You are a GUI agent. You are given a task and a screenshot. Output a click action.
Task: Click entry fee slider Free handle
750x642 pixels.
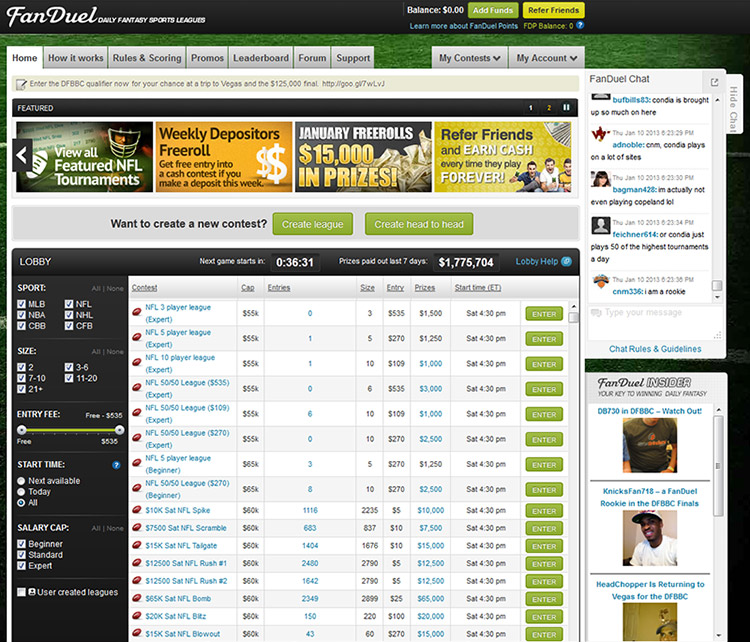(22, 430)
